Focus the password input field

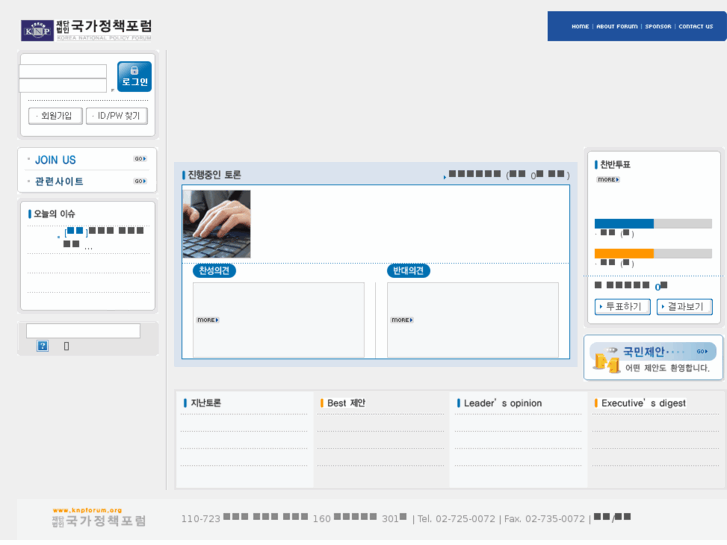pyautogui.click(x=63, y=85)
